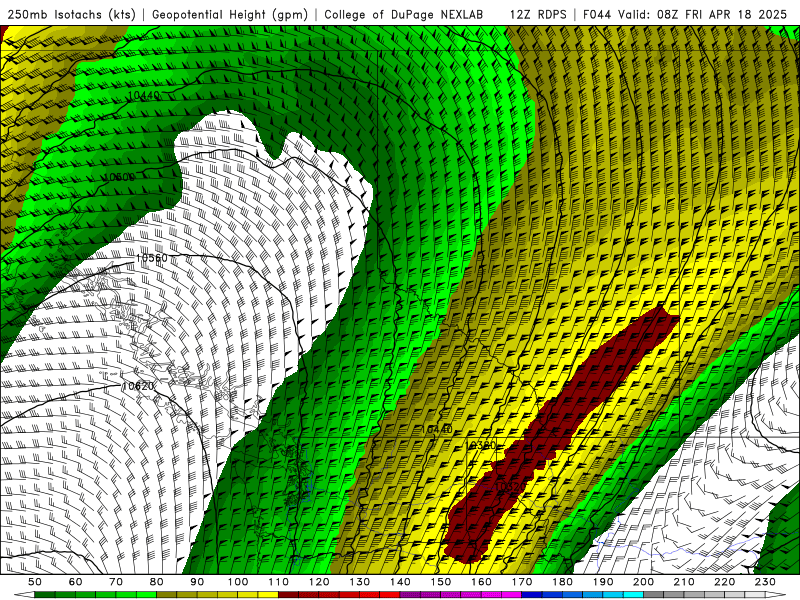Click the 10560 geopotential height contour label
Screen dimensions: 800x600
[x=151, y=258]
